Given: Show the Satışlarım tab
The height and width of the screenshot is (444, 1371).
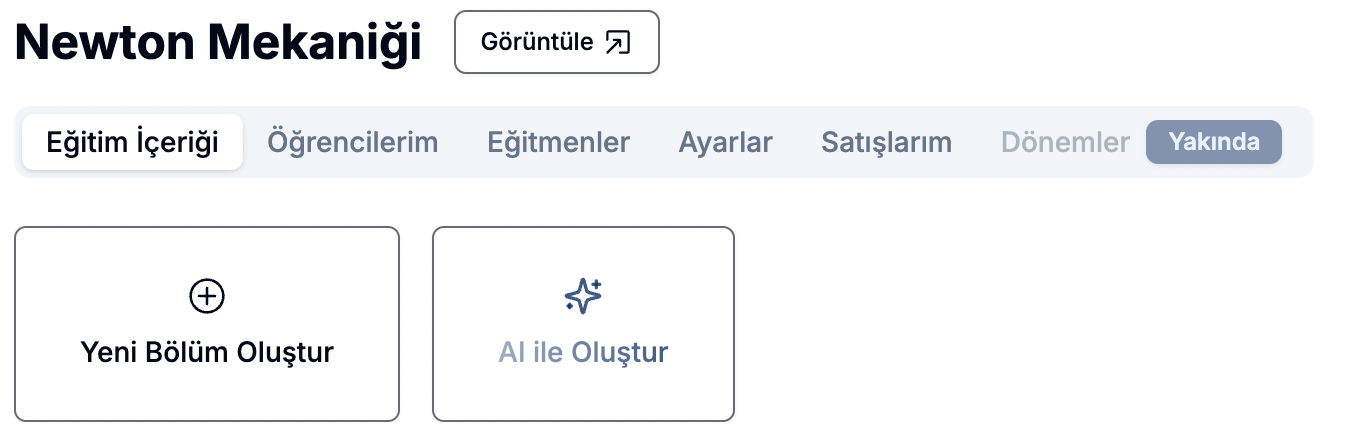Looking at the screenshot, I should click(887, 142).
